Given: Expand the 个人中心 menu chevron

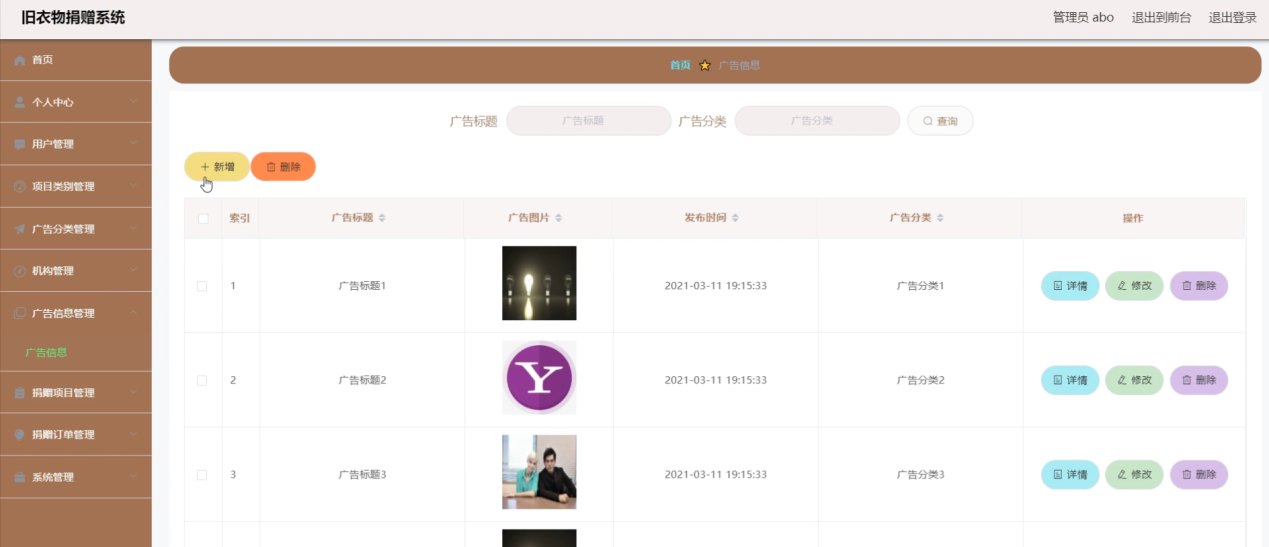Looking at the screenshot, I should 133,102.
